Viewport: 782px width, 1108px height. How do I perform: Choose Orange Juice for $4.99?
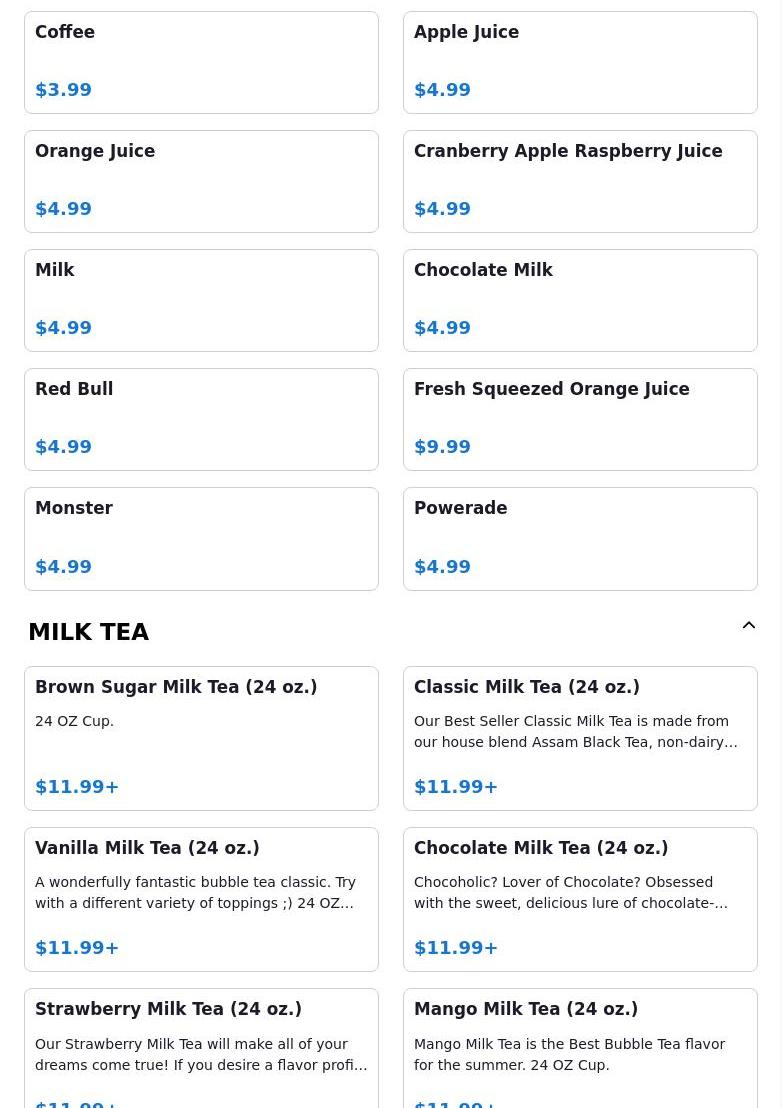point(201,182)
